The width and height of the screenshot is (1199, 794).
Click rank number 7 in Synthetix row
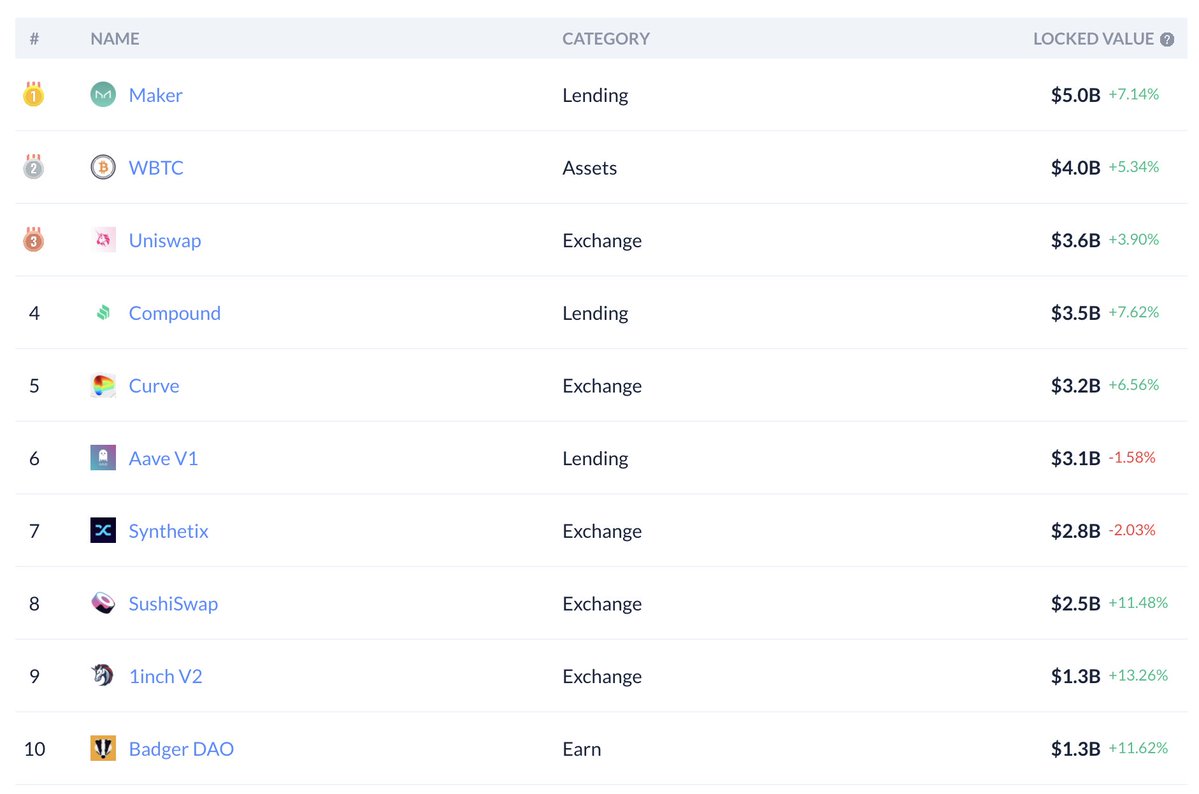(x=34, y=531)
